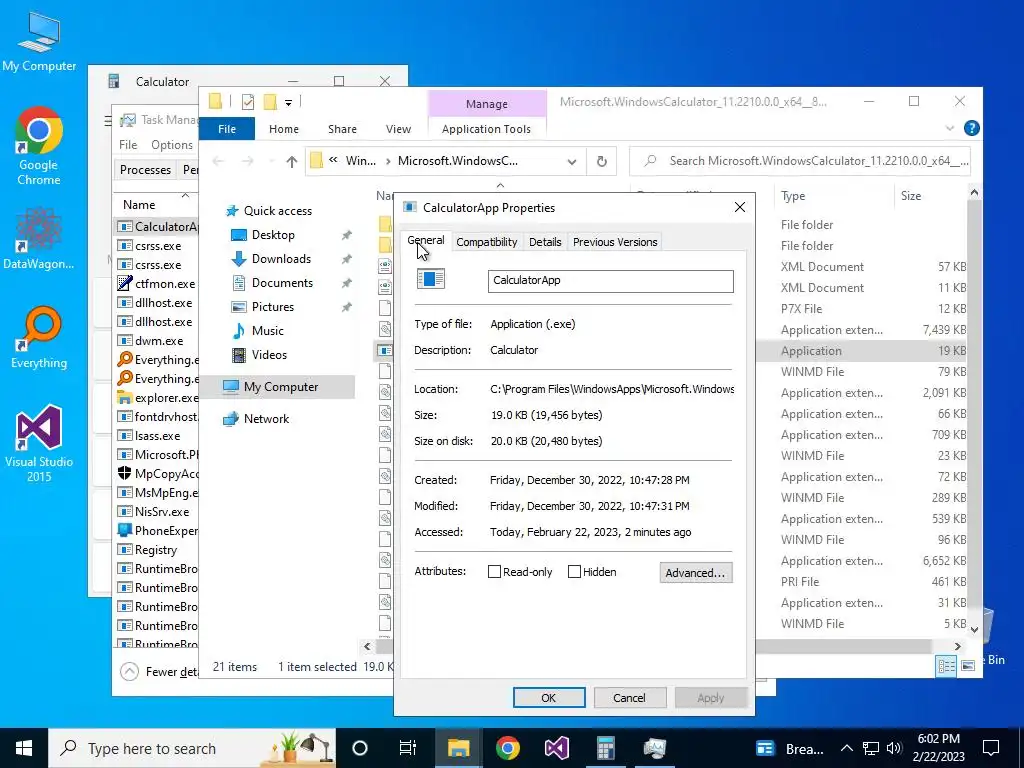Open Everything search desktop shortcut
The width and height of the screenshot is (1024, 768).
point(39,337)
